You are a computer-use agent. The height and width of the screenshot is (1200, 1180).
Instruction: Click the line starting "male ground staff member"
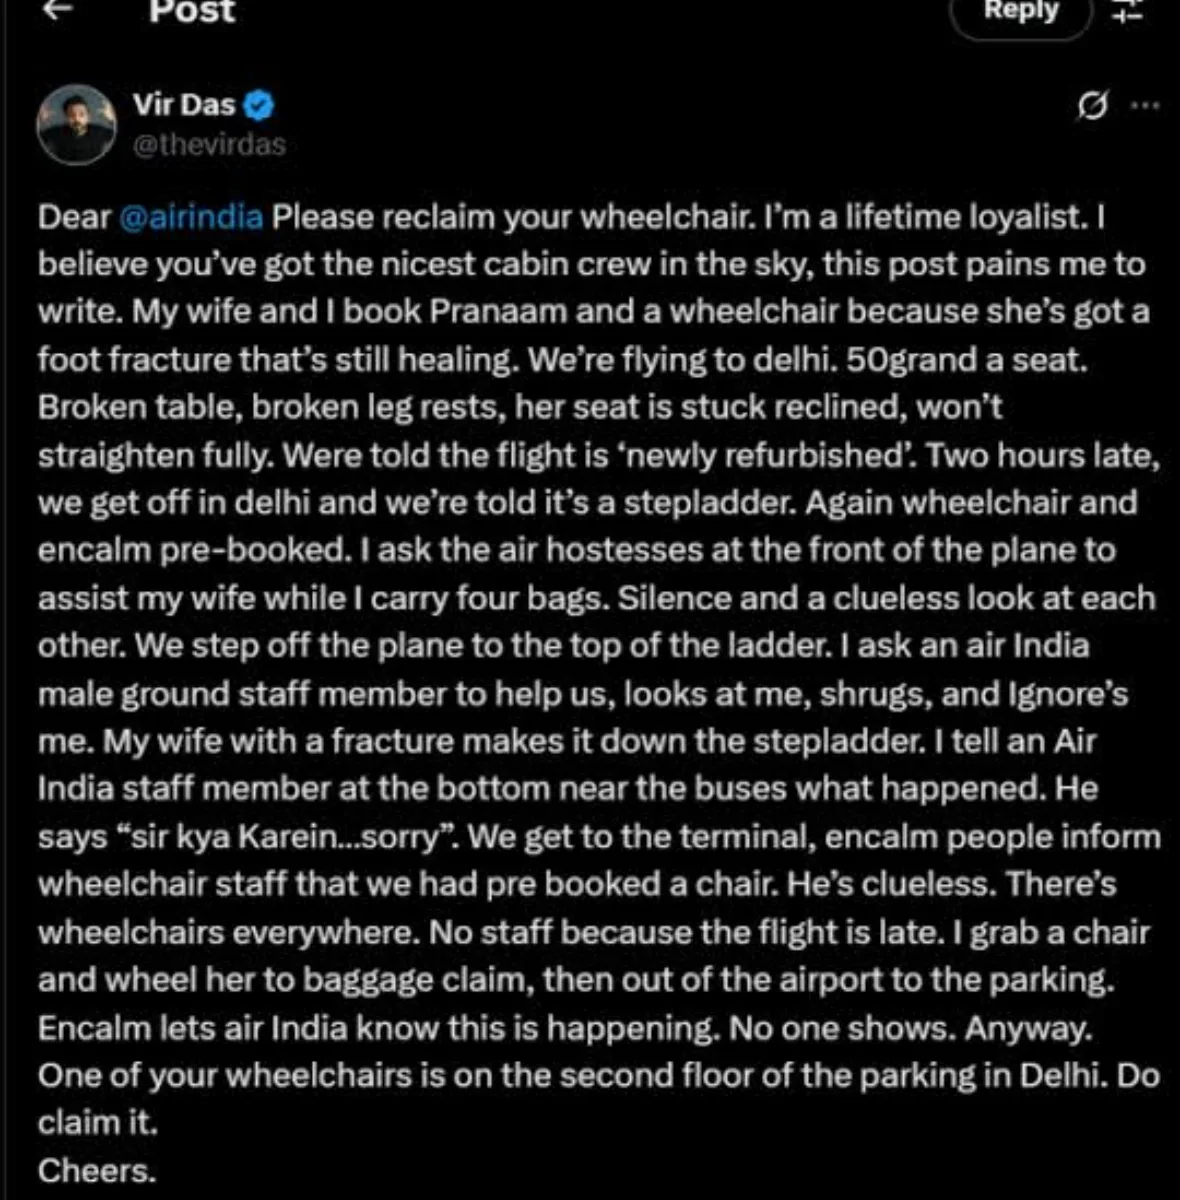(583, 693)
